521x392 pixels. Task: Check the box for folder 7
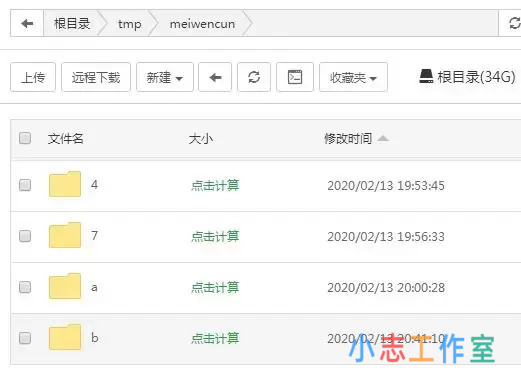coord(25,236)
